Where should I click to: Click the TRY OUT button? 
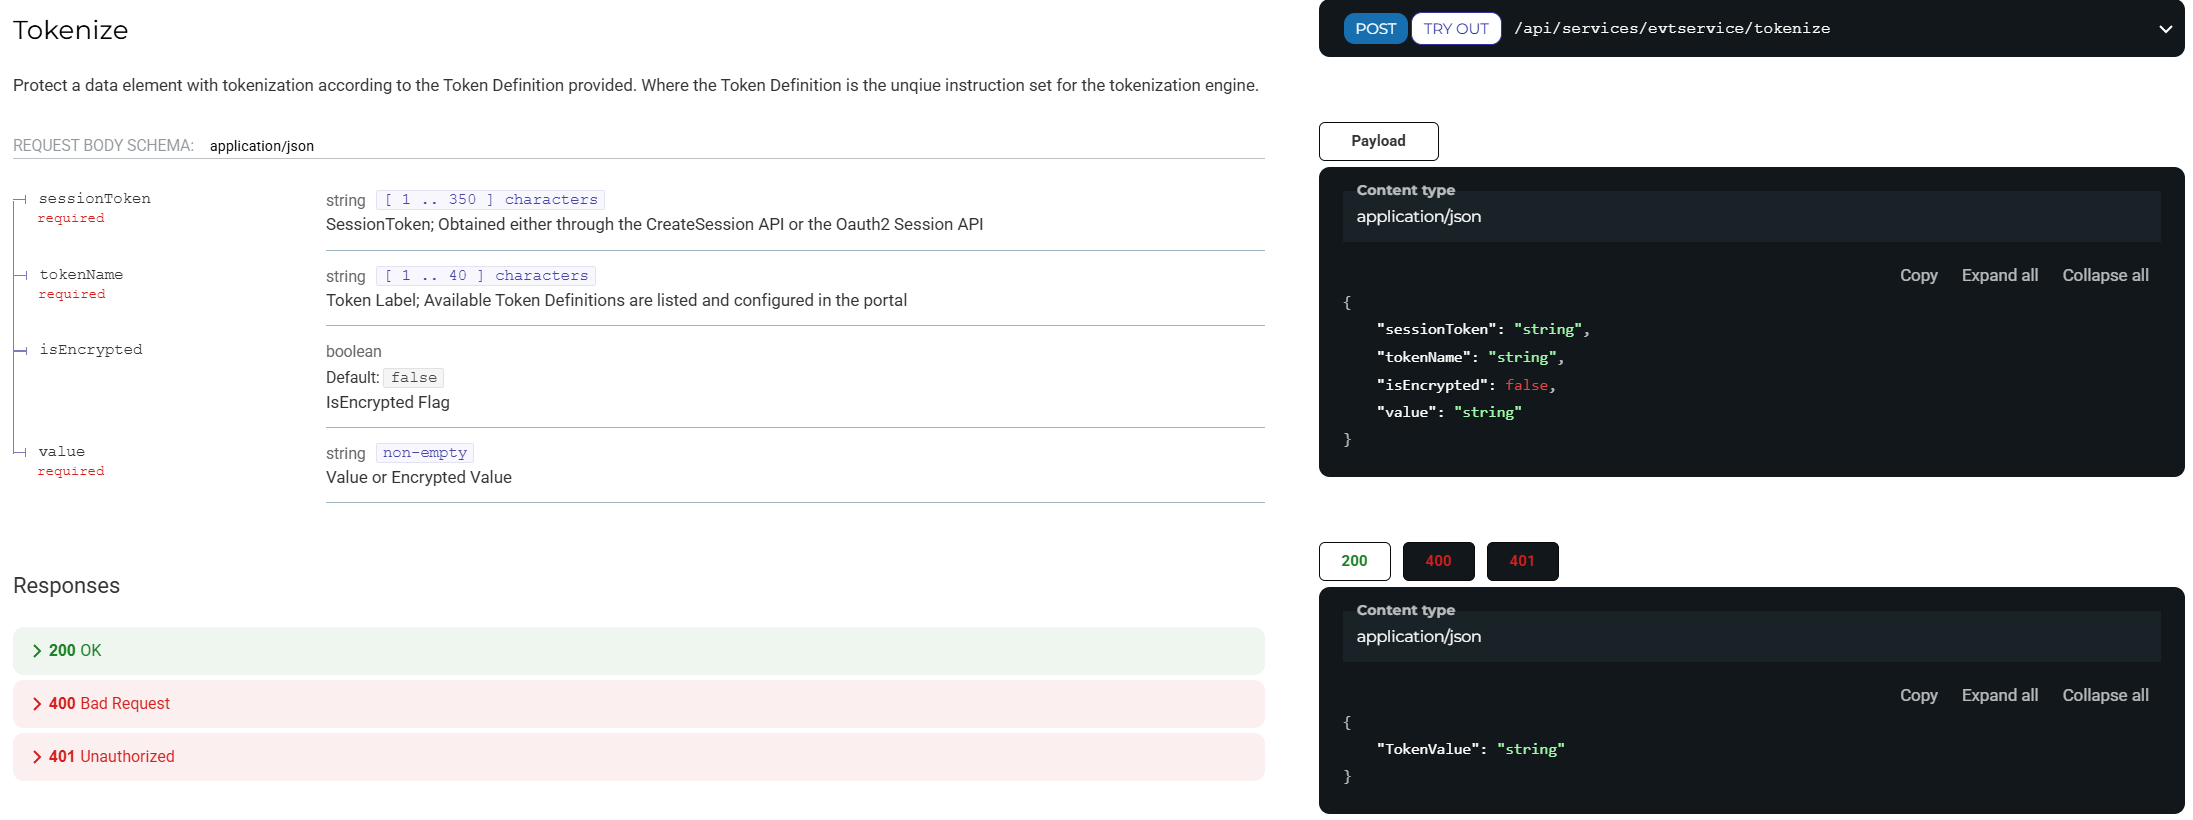pyautogui.click(x=1455, y=29)
